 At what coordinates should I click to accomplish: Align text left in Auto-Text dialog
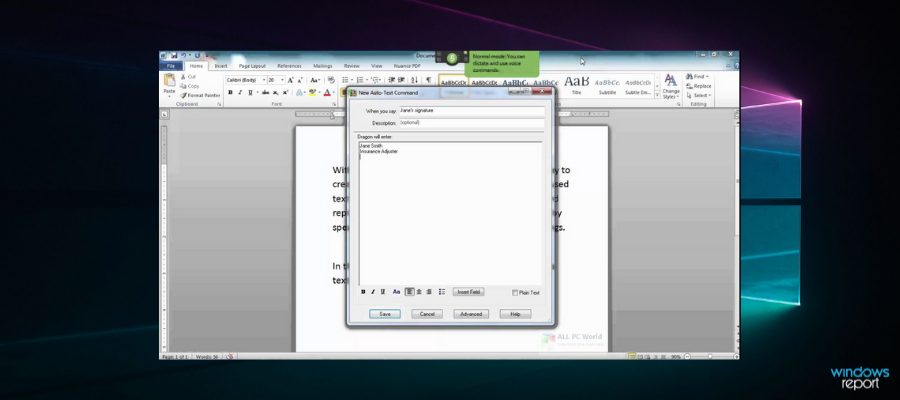click(410, 292)
